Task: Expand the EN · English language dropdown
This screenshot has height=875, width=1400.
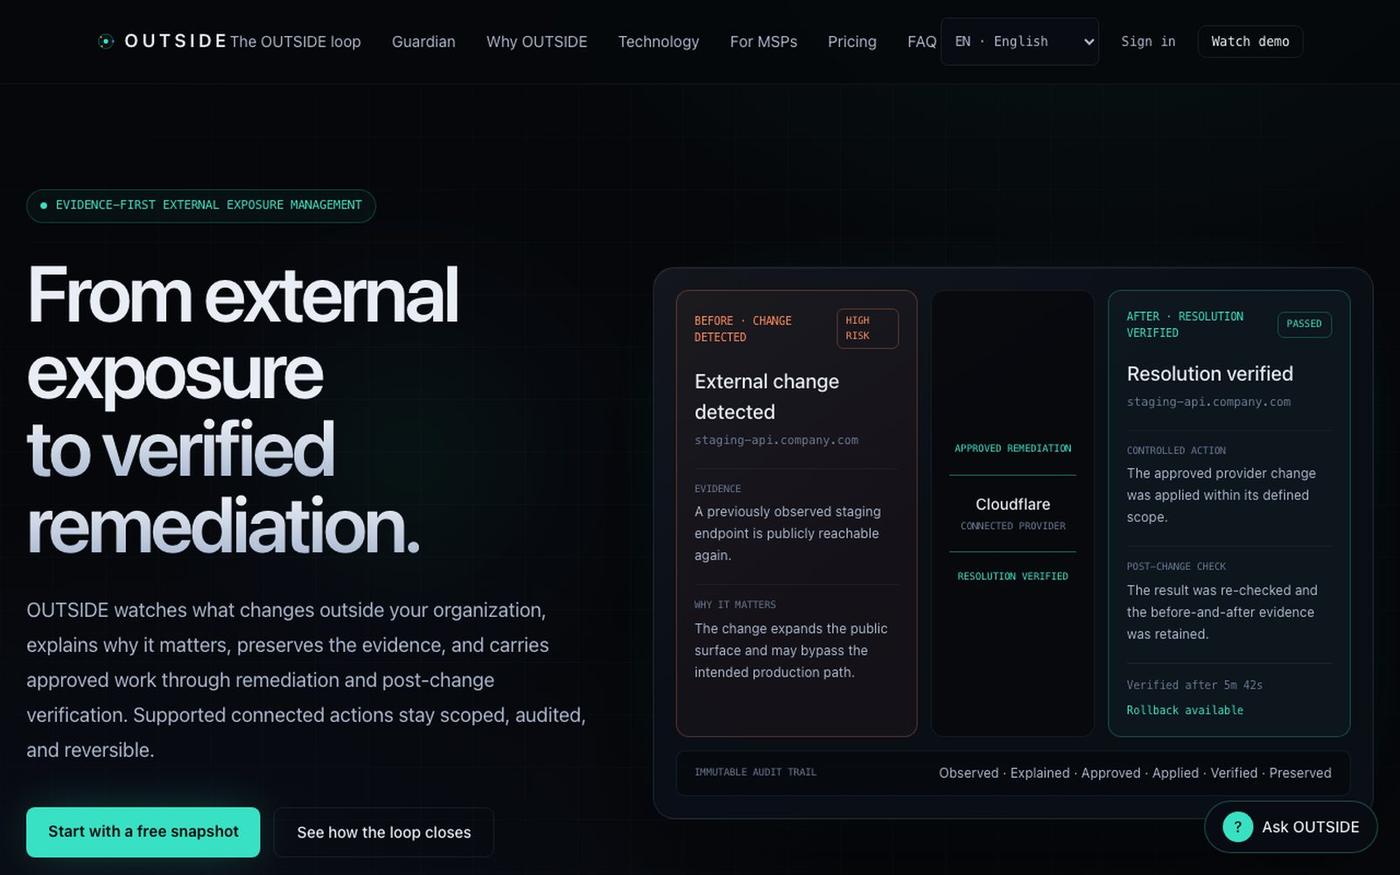Action: [x=1019, y=42]
